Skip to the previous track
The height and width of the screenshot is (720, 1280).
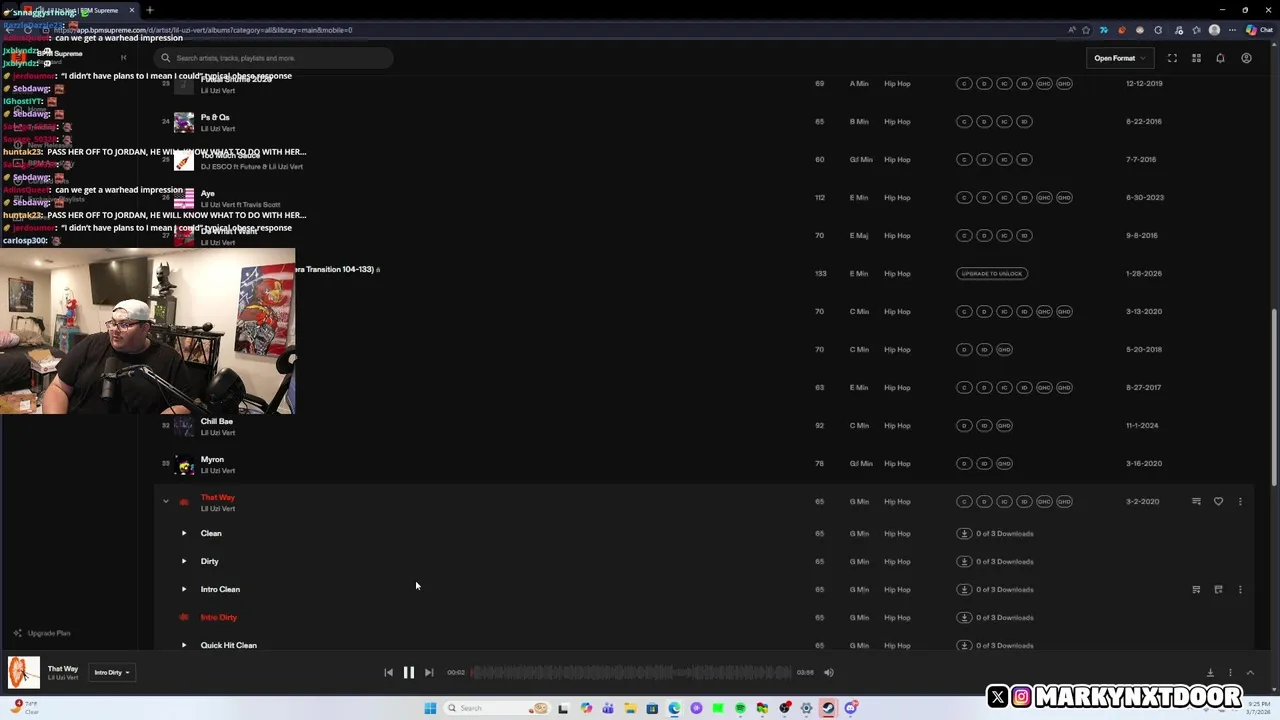tap(388, 673)
